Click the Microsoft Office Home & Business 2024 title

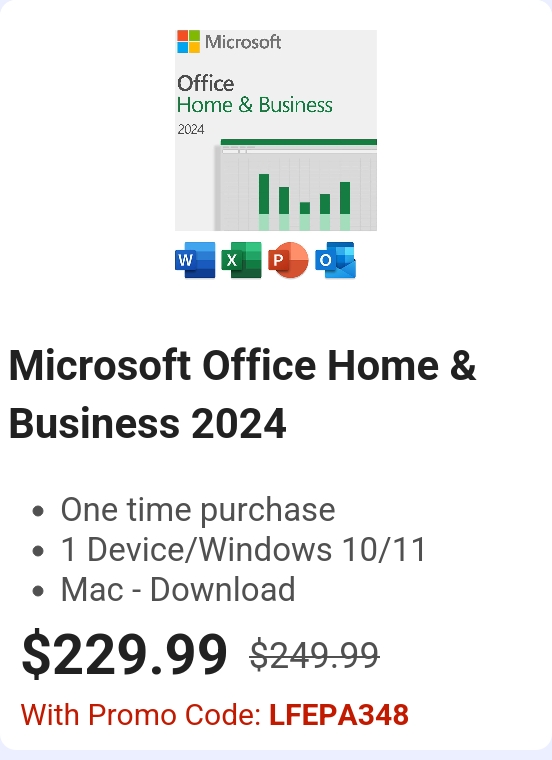[243, 394]
